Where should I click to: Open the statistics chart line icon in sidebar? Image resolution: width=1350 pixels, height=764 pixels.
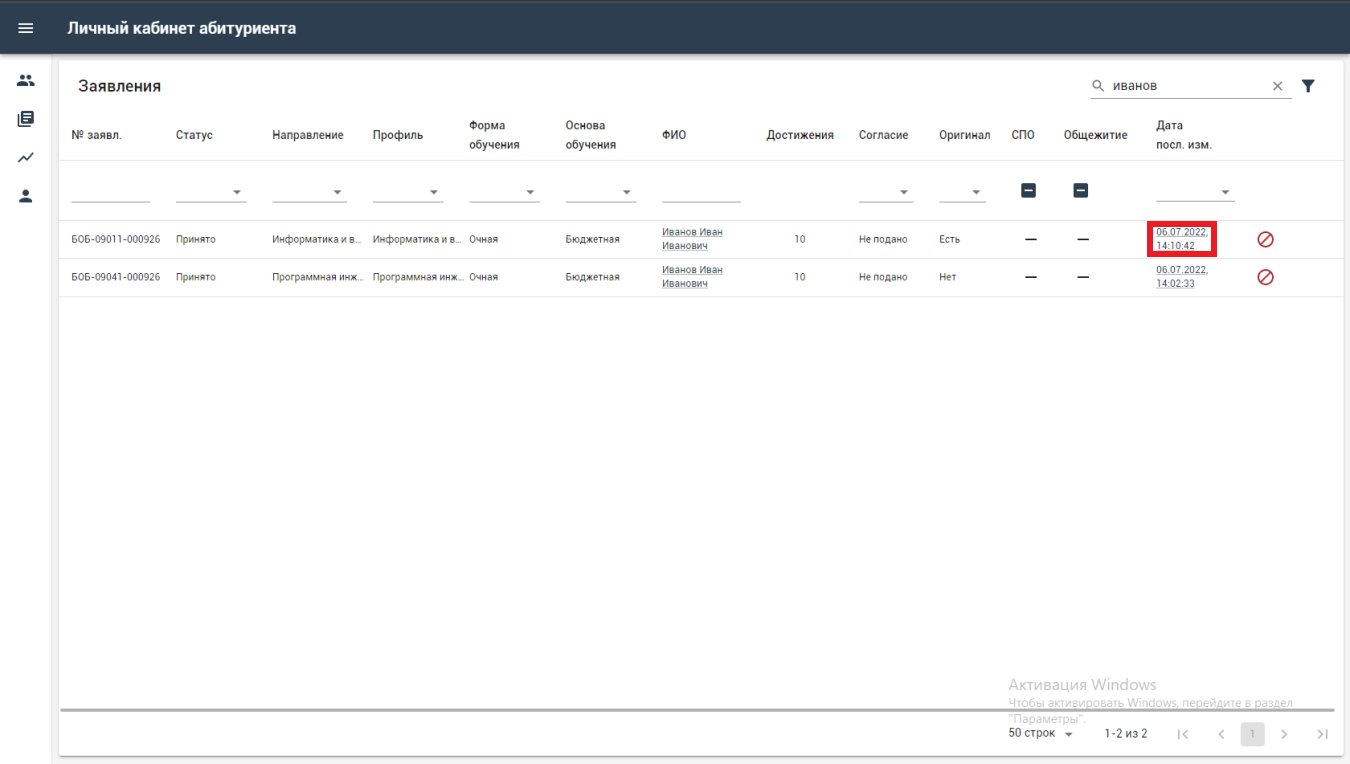26,158
